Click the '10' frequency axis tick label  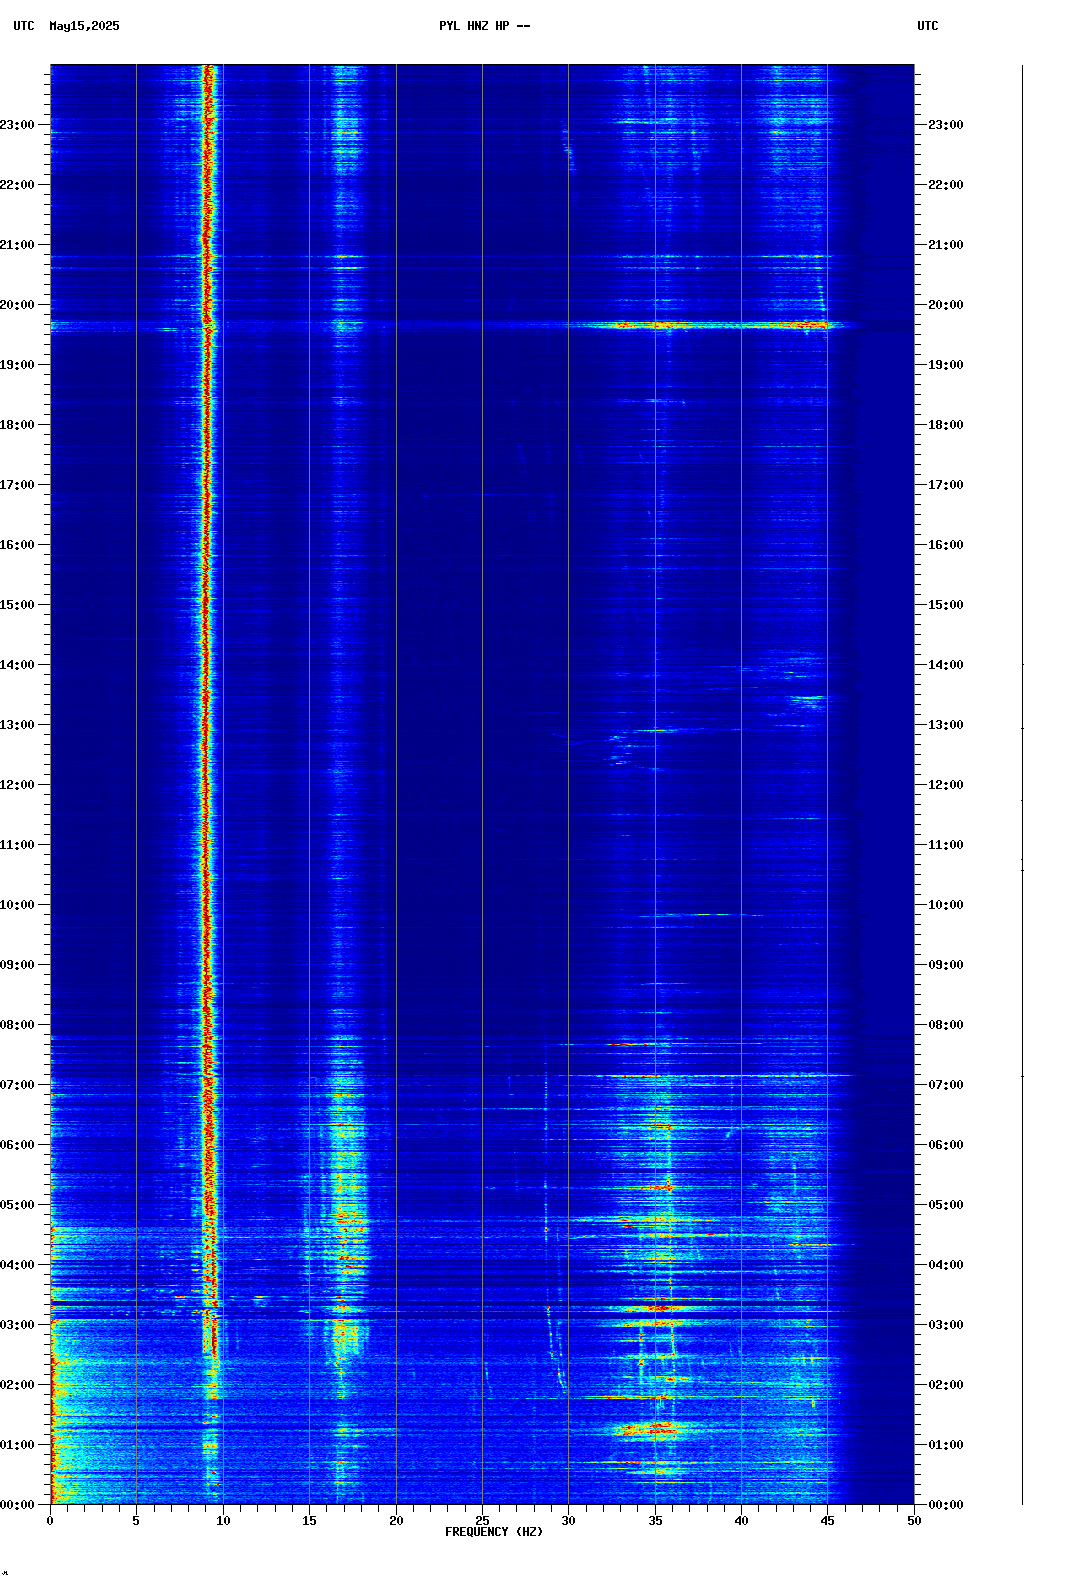pyautogui.click(x=223, y=1521)
